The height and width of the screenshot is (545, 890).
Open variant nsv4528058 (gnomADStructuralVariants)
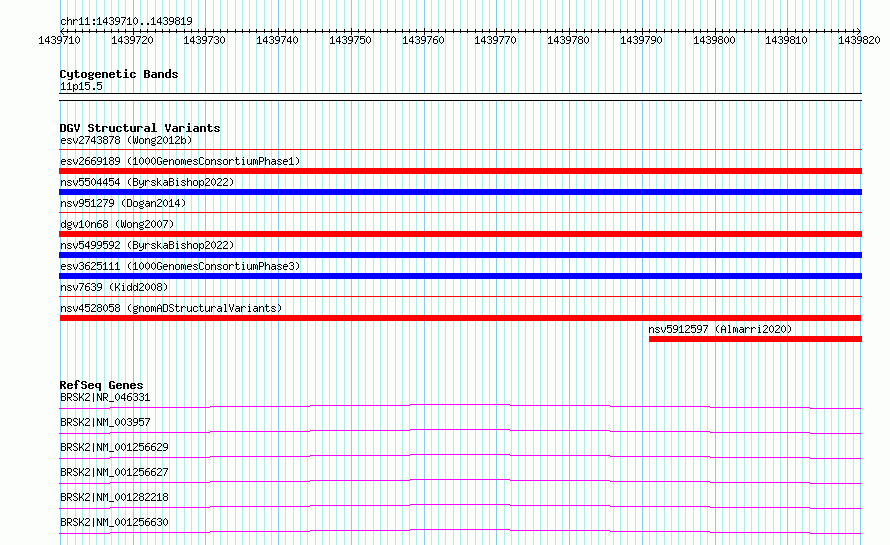171,308
